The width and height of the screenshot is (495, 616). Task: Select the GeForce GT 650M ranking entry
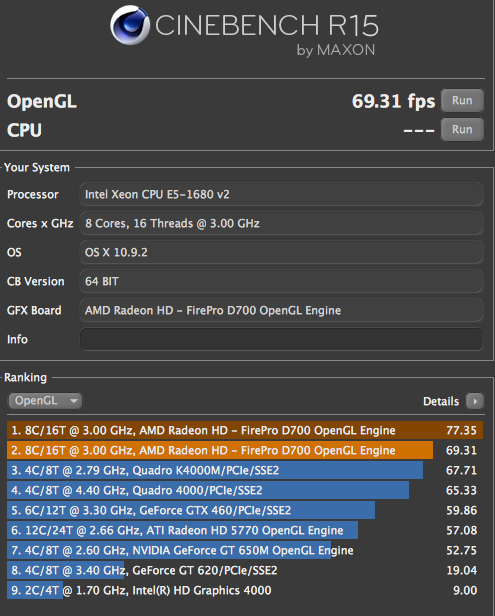(x=245, y=550)
